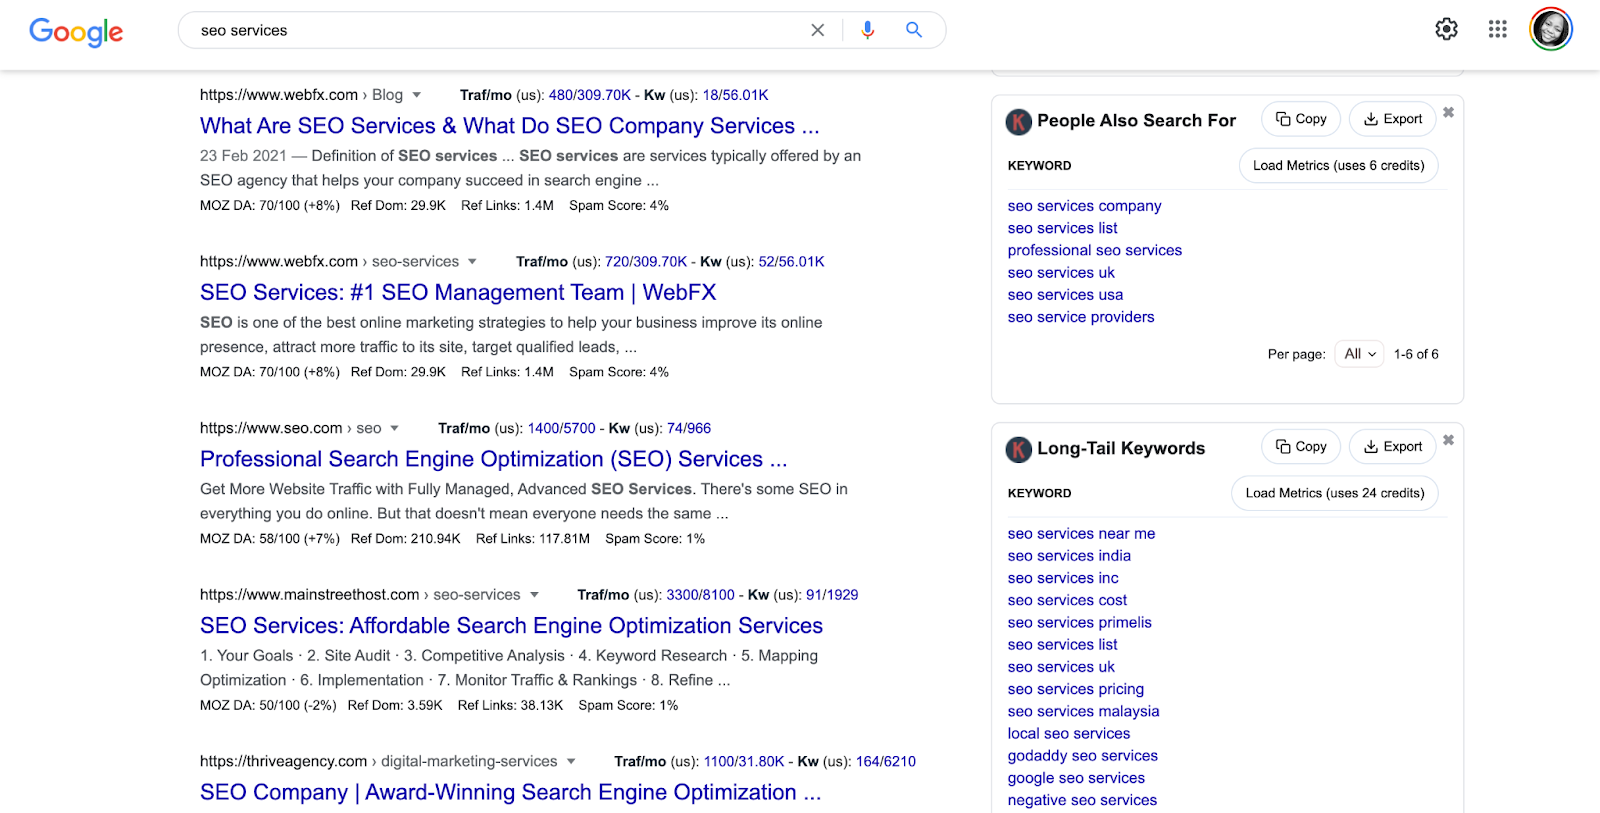Screen dimensions: 1600x813
Task: Search for seo services pricing
Action: pos(1076,689)
